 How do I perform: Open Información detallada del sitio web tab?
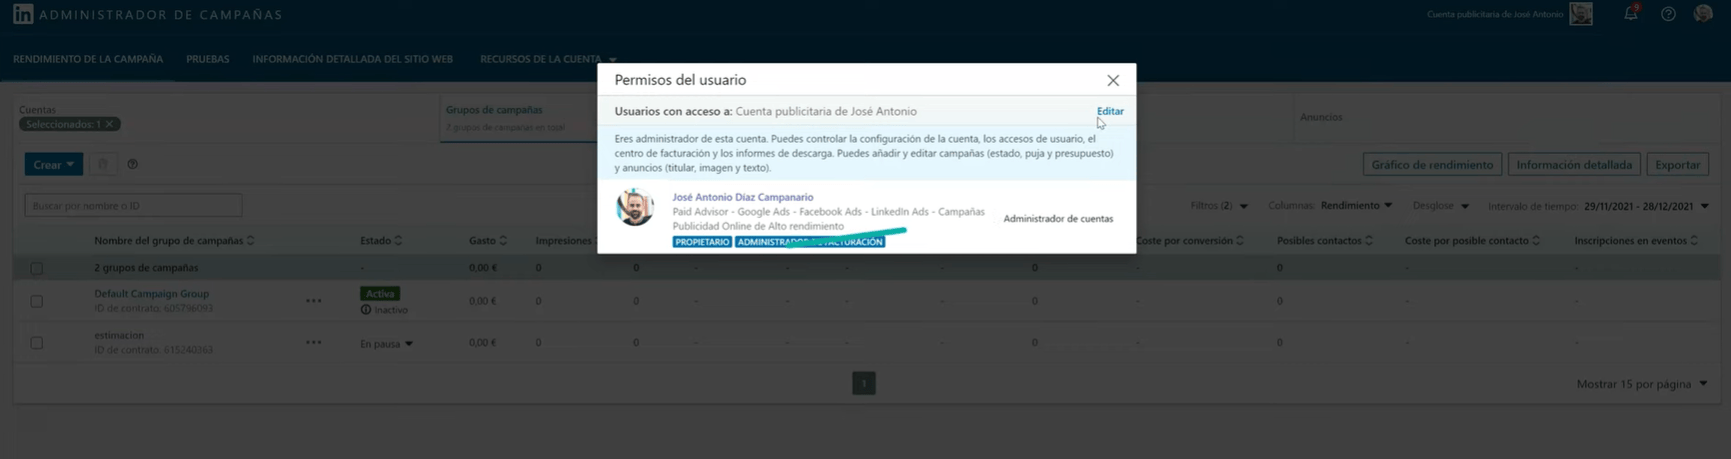click(x=353, y=59)
